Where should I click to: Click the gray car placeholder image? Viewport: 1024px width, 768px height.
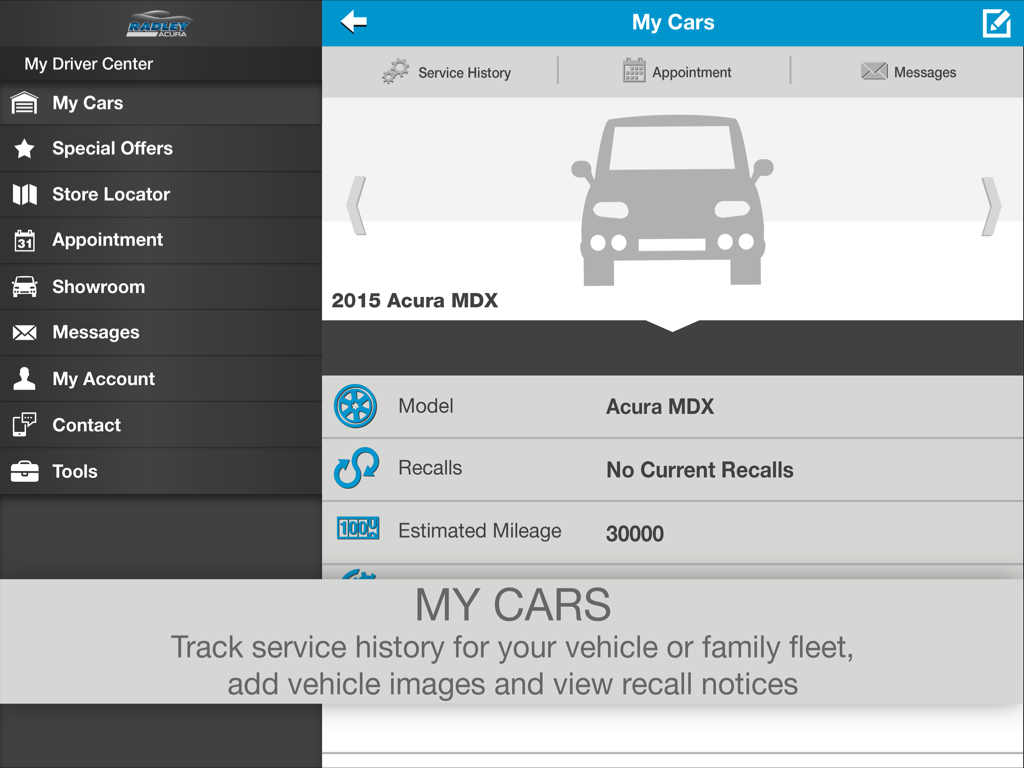(673, 200)
